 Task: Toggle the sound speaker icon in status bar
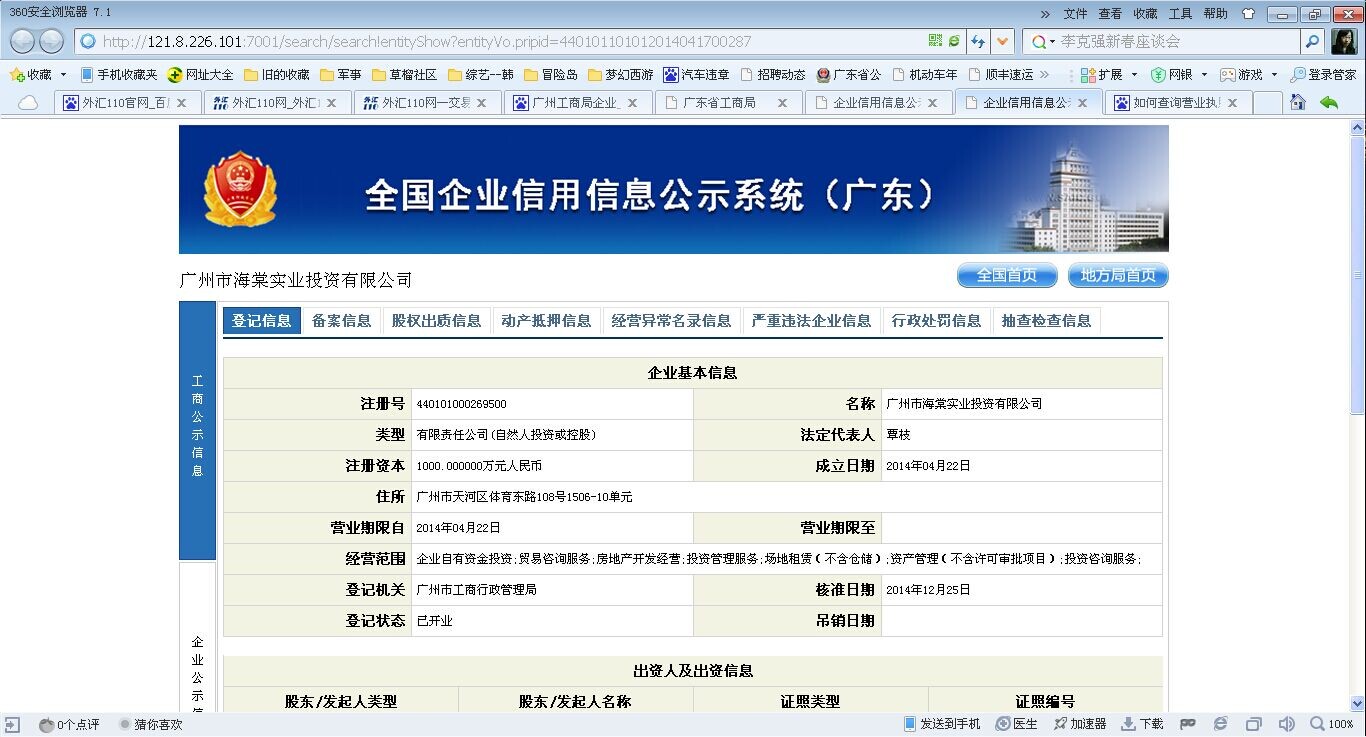point(1286,724)
